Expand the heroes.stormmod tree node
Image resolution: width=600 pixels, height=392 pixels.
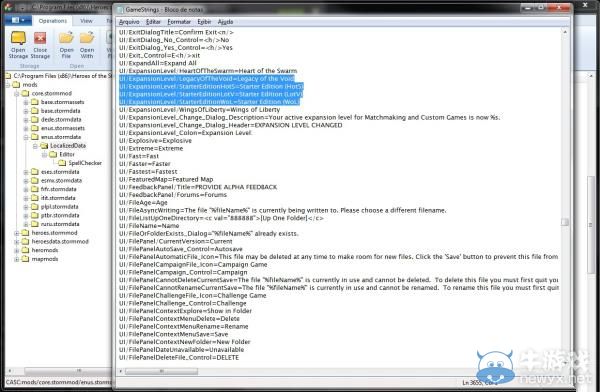17,233
